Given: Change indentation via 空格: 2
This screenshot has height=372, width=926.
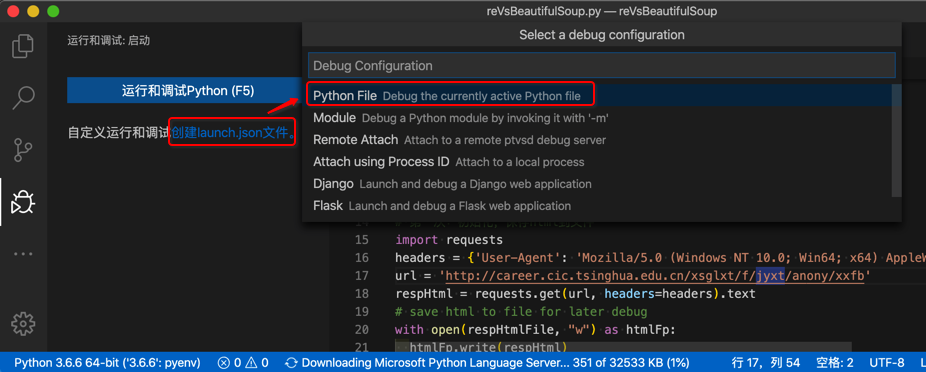Looking at the screenshot, I should coord(834,362).
